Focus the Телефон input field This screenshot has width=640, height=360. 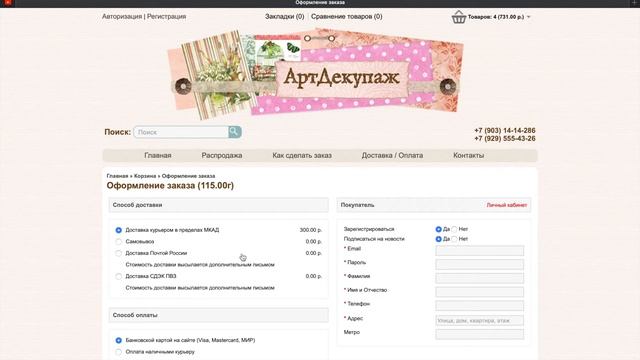pos(480,306)
